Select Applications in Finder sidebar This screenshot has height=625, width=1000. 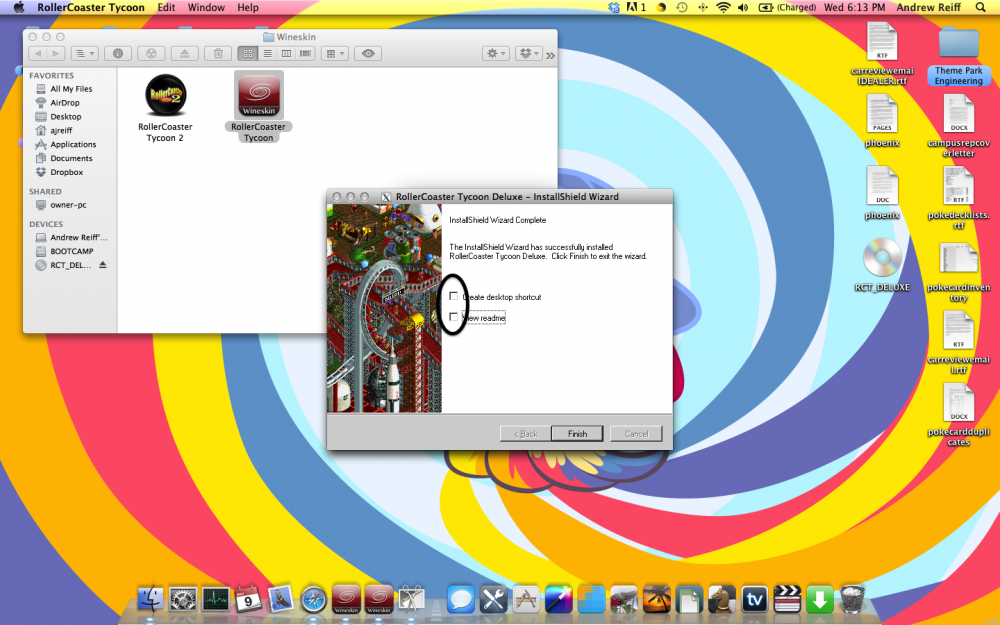[72, 145]
